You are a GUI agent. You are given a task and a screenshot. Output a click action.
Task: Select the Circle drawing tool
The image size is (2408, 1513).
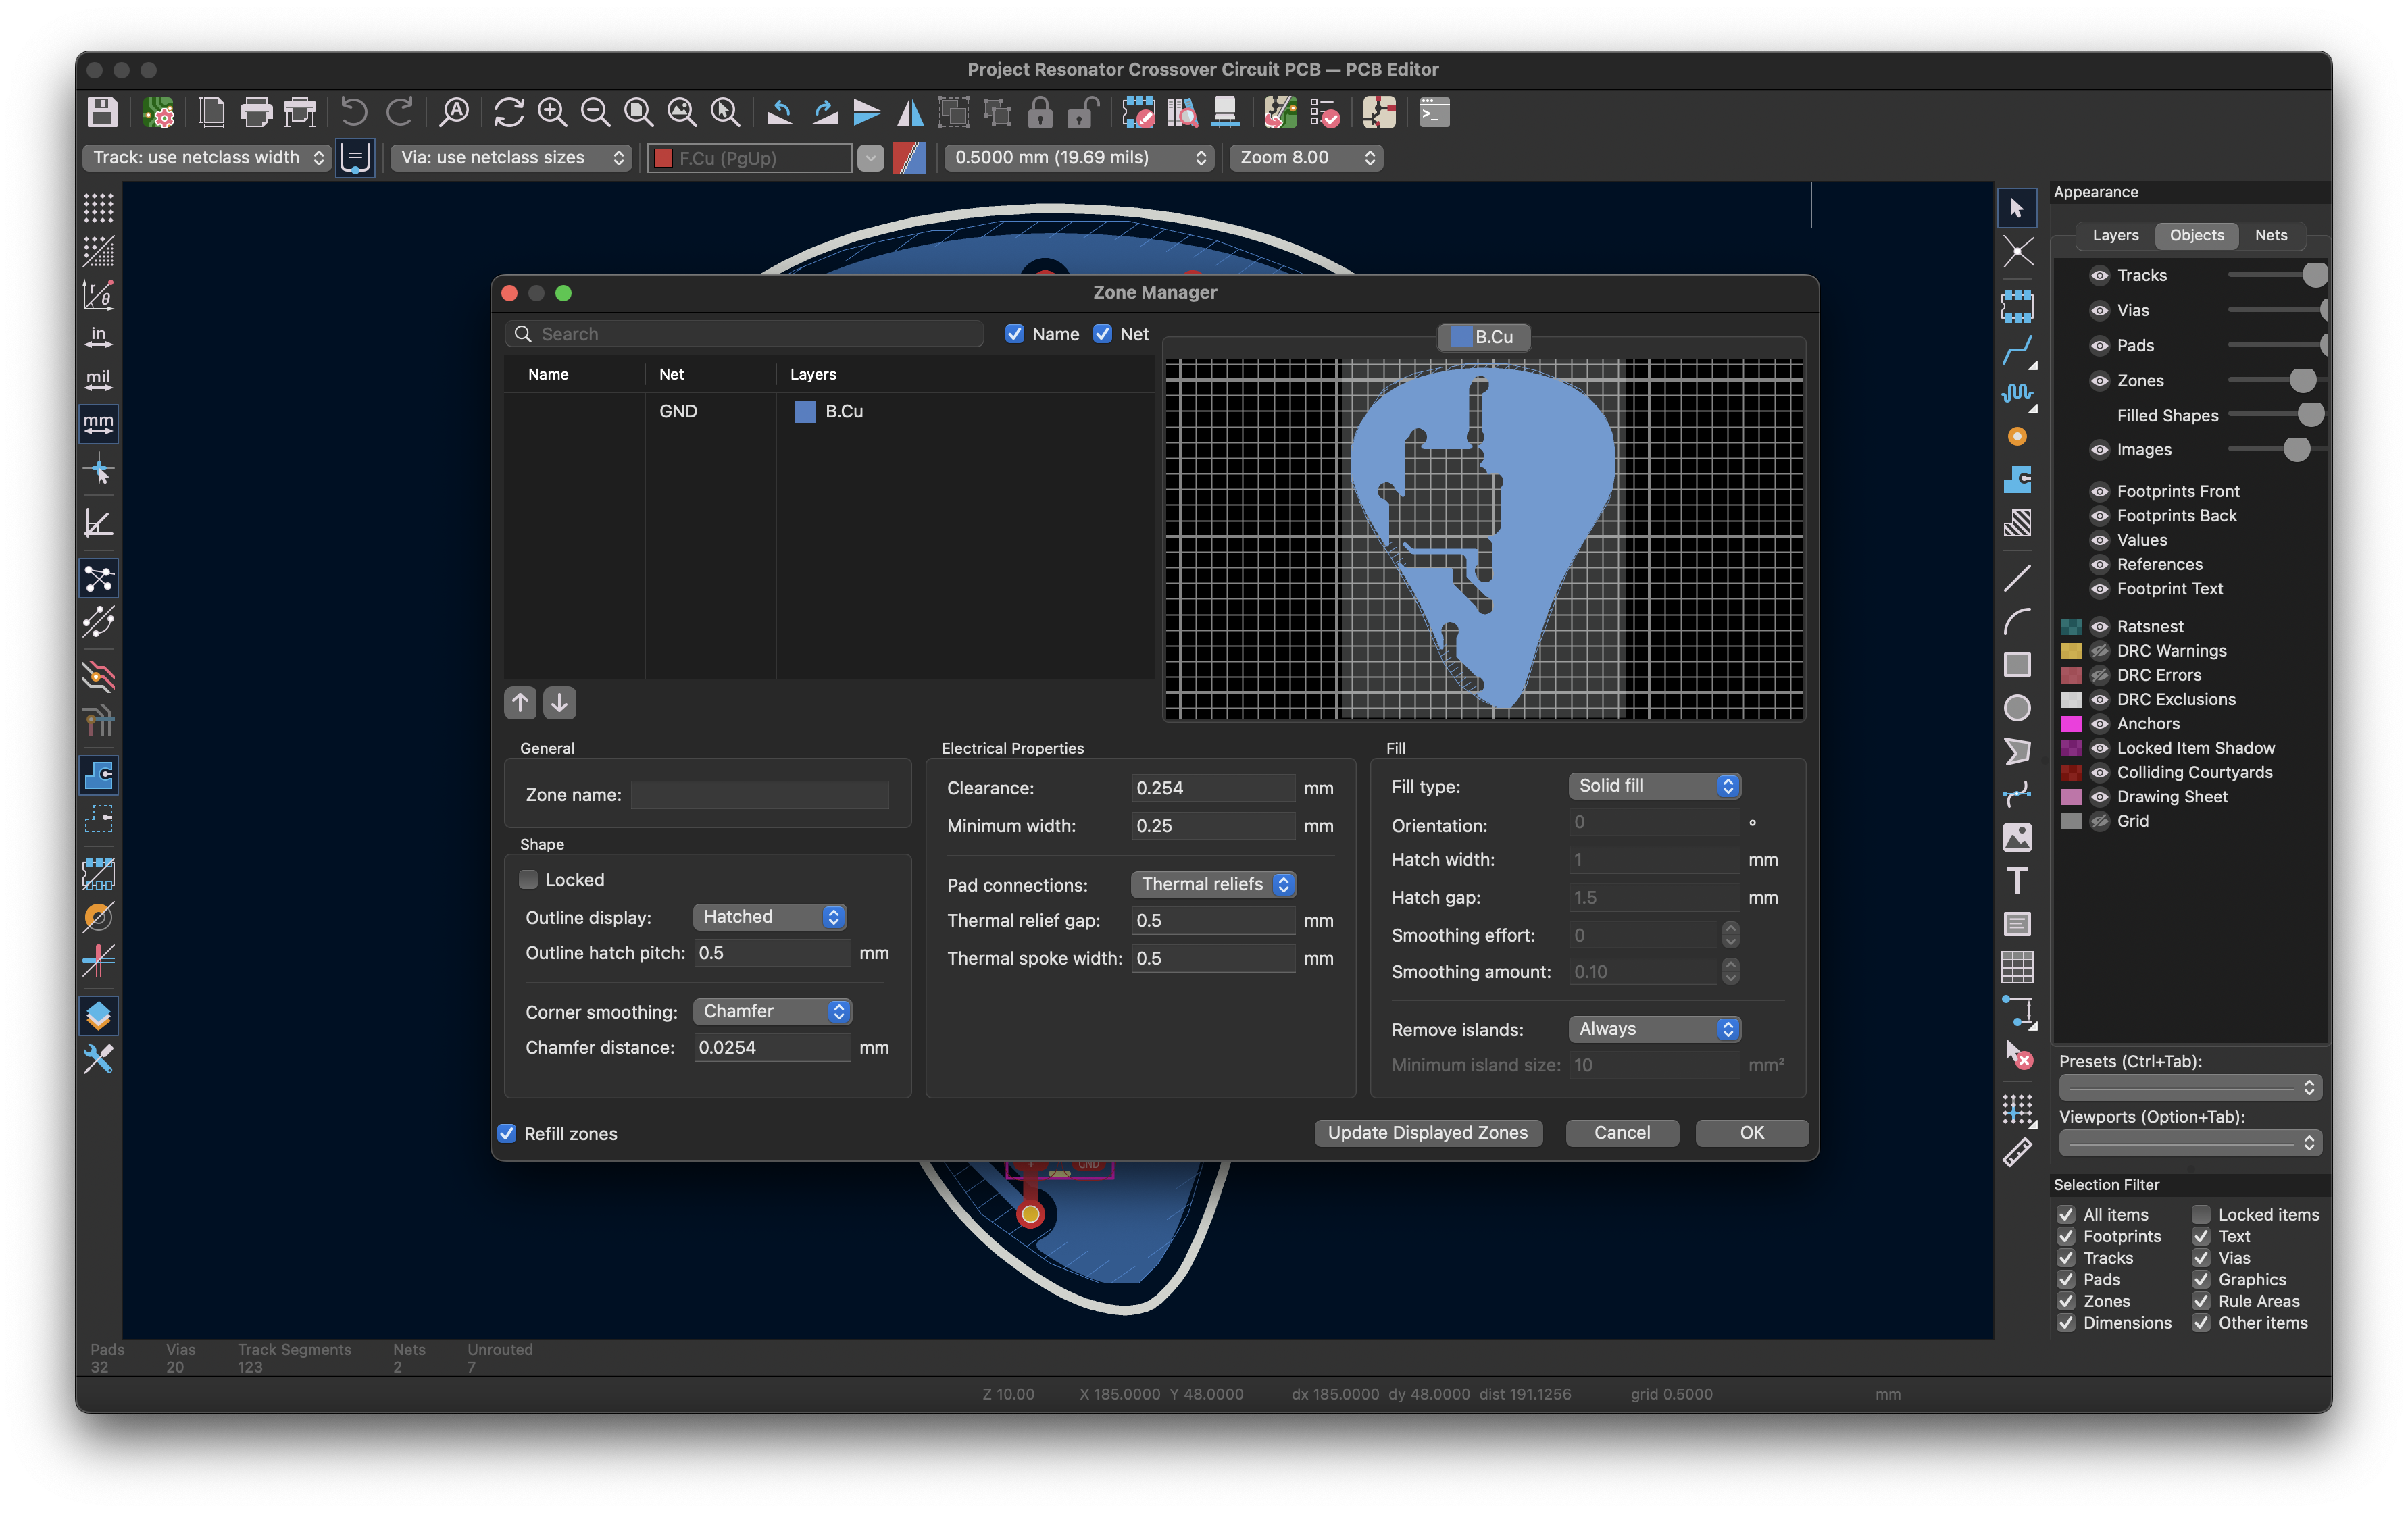2018,708
